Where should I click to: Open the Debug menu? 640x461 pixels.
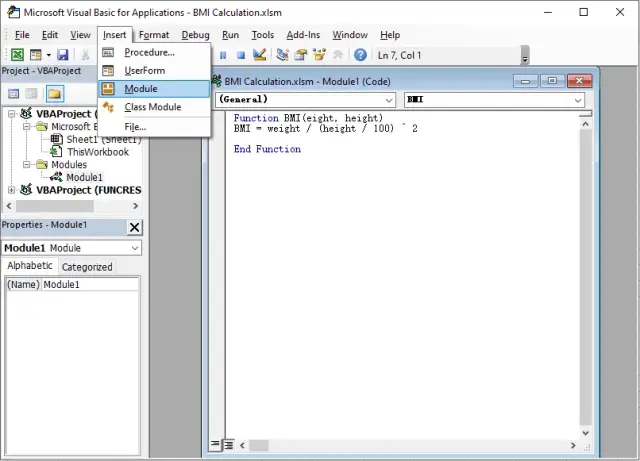pyautogui.click(x=195, y=35)
